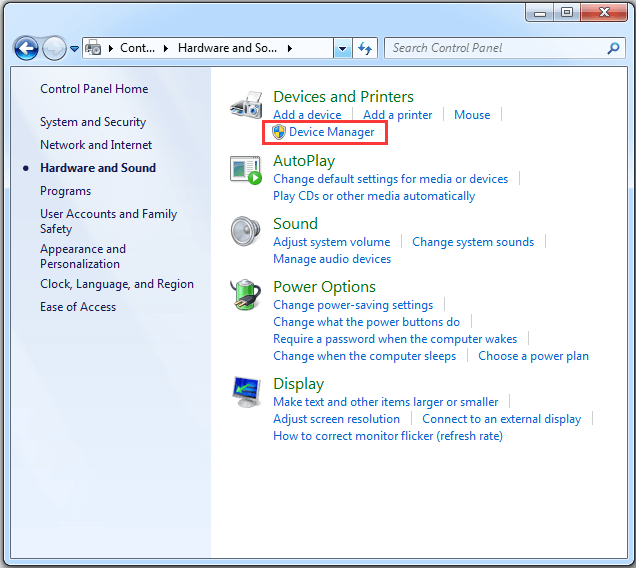Click the AutoPlay category icon
This screenshot has width=636, height=568.
tap(246, 170)
